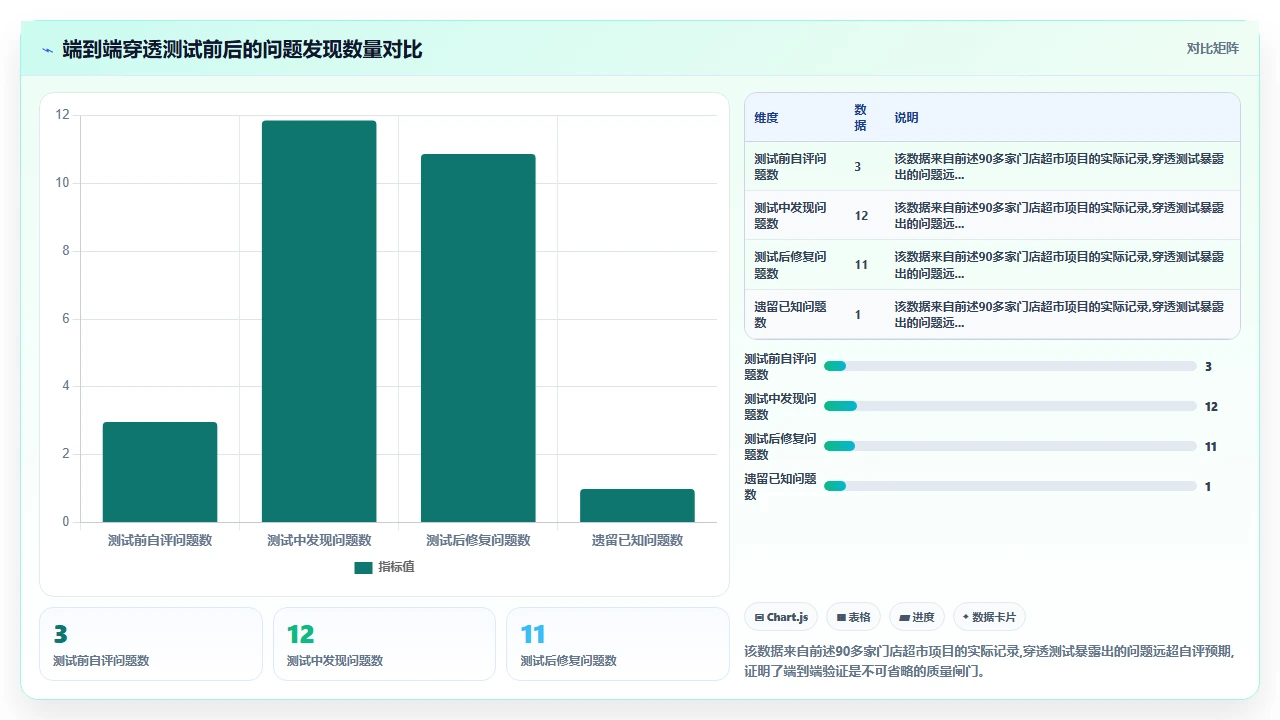Click the 数据卡片 tag chip
The width and height of the screenshot is (1280, 720).
click(989, 617)
